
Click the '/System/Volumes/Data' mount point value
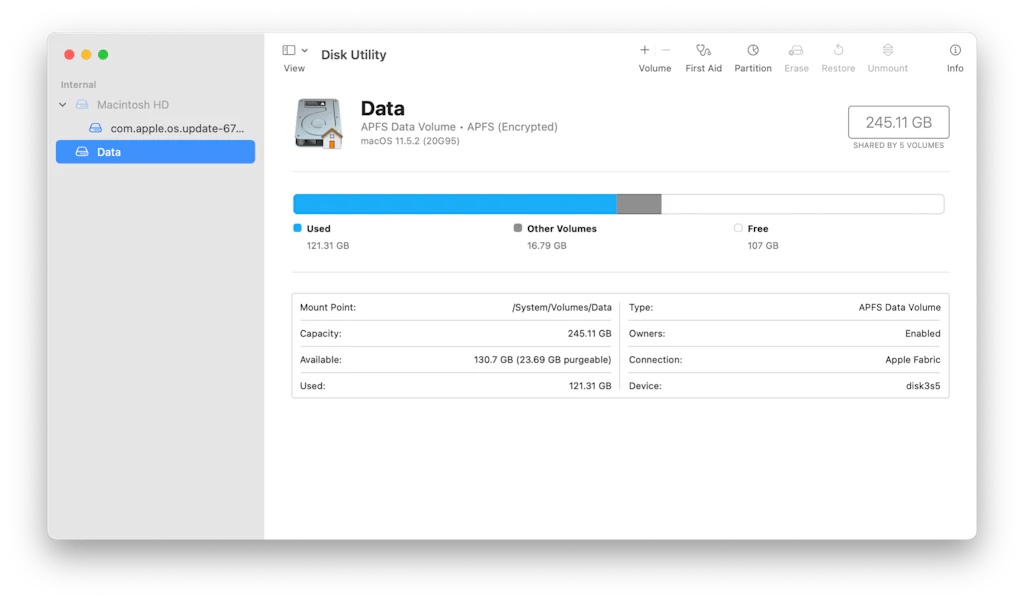click(562, 307)
